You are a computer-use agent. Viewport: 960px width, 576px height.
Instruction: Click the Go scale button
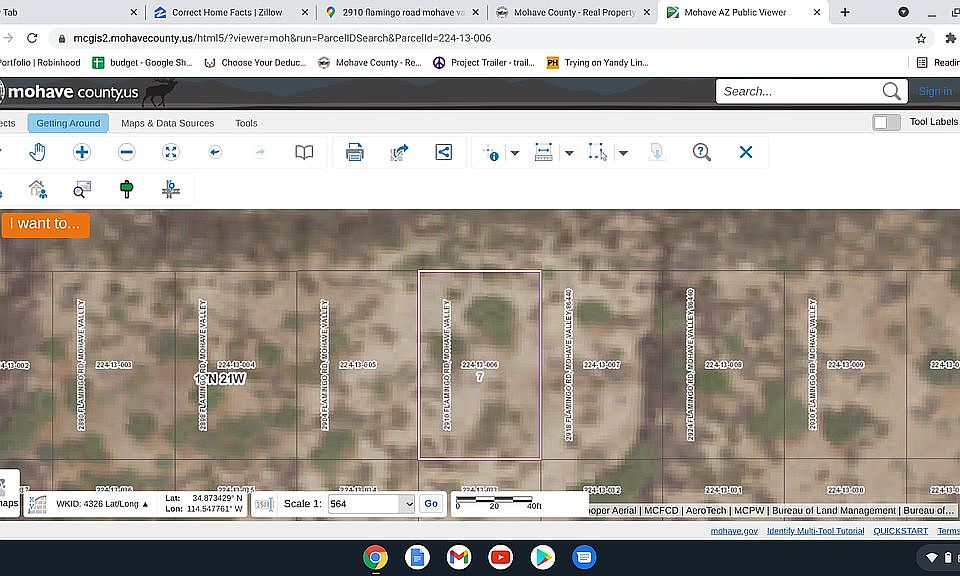click(x=431, y=504)
